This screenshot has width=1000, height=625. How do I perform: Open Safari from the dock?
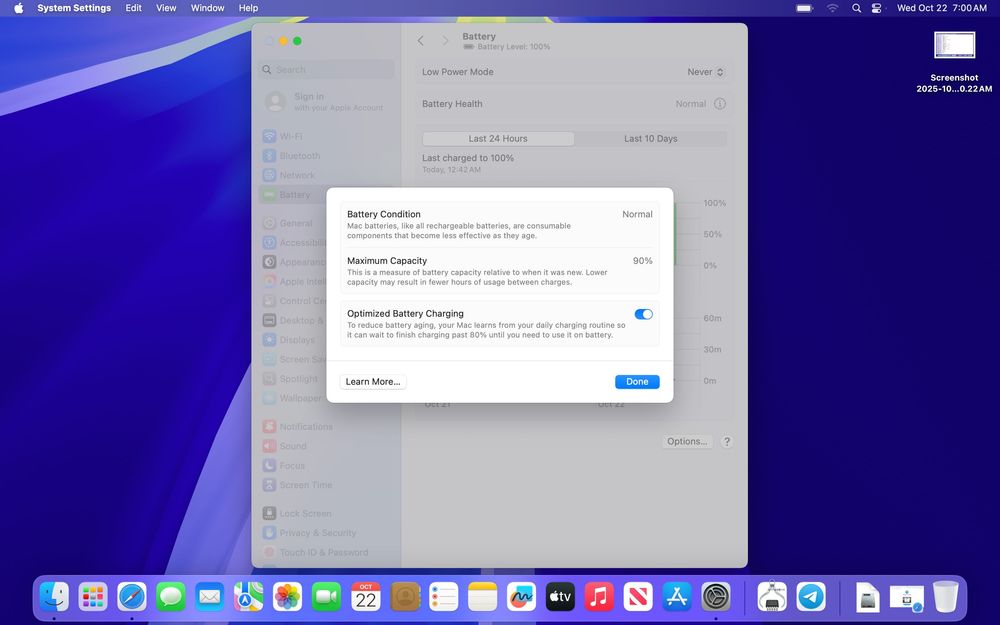pos(132,597)
